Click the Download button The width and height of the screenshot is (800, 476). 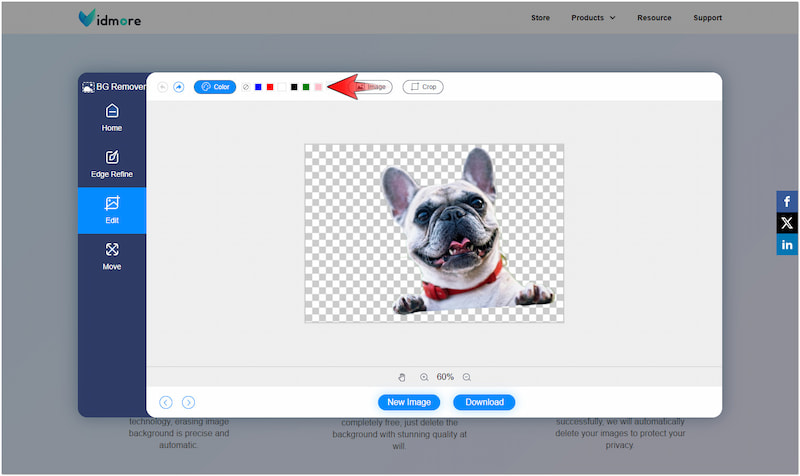tap(484, 402)
